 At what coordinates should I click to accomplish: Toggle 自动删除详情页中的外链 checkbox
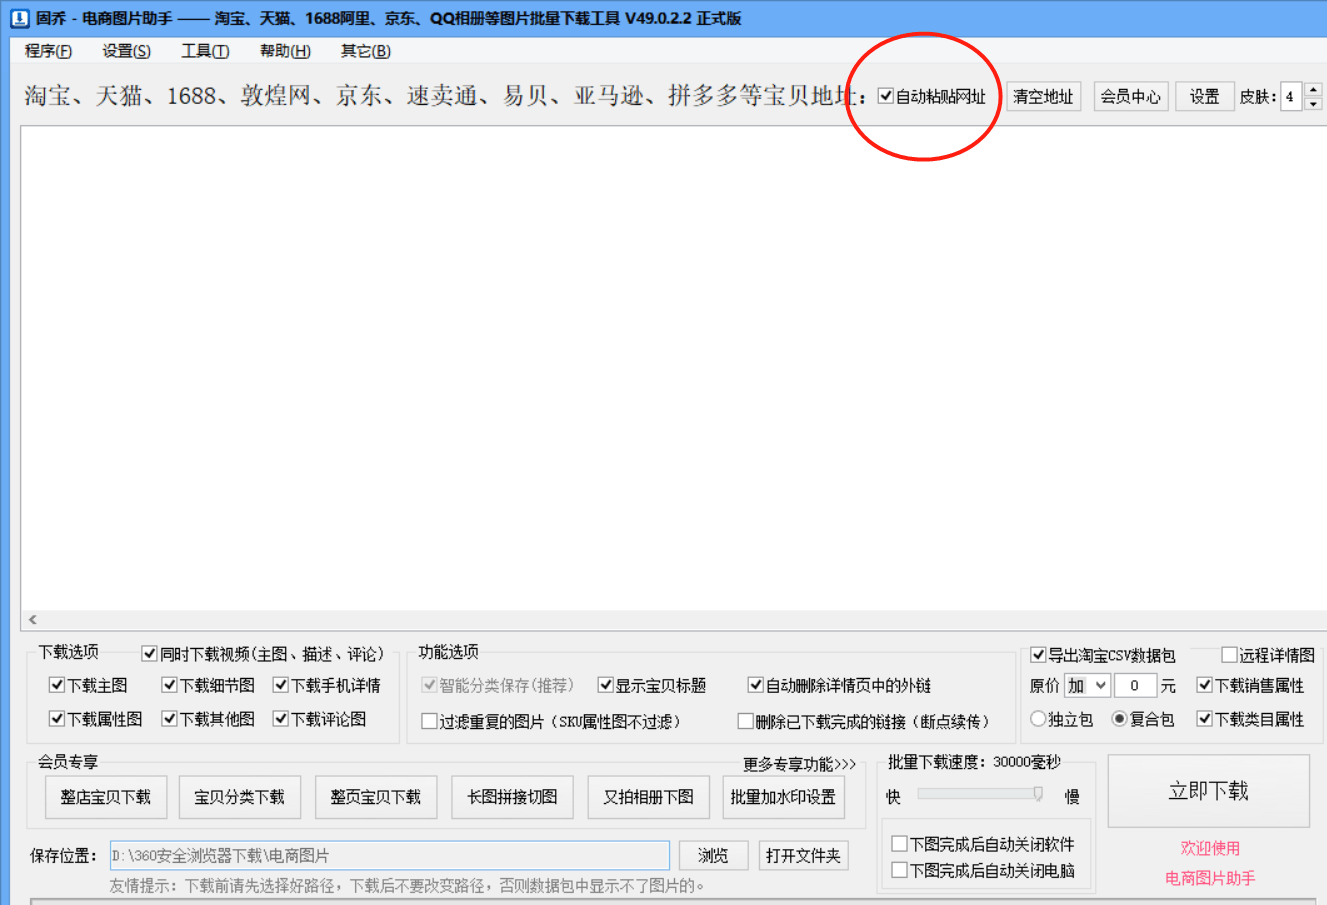[756, 685]
